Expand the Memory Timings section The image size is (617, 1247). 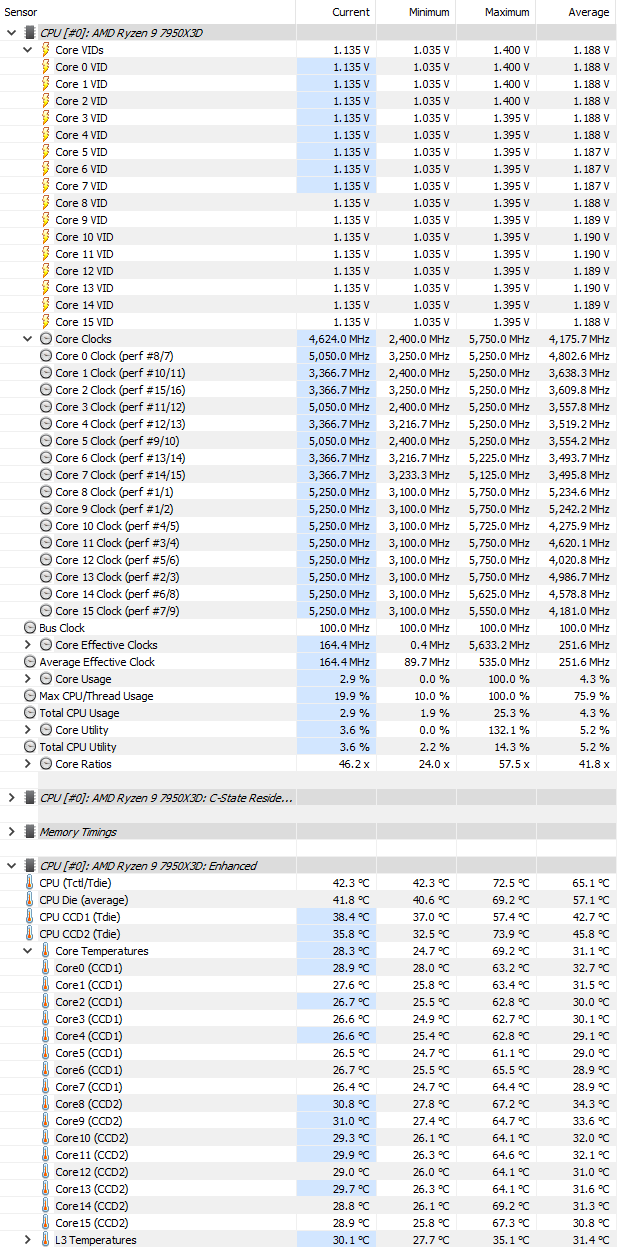(x=11, y=832)
